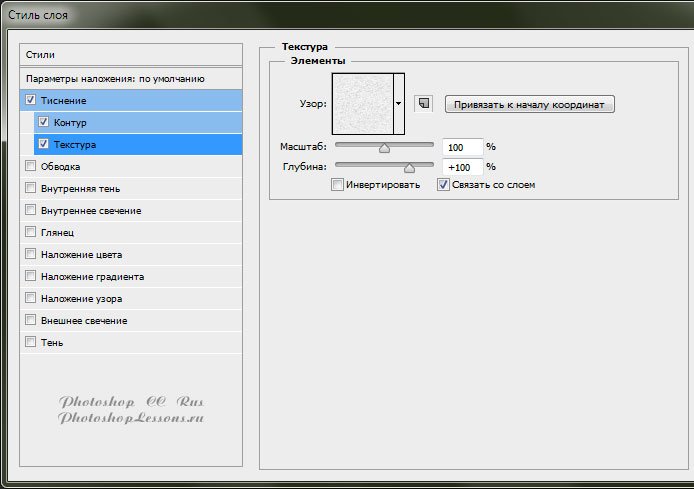
Task: Uncheck the Контур sub-effect checkbox
Action: point(43,122)
